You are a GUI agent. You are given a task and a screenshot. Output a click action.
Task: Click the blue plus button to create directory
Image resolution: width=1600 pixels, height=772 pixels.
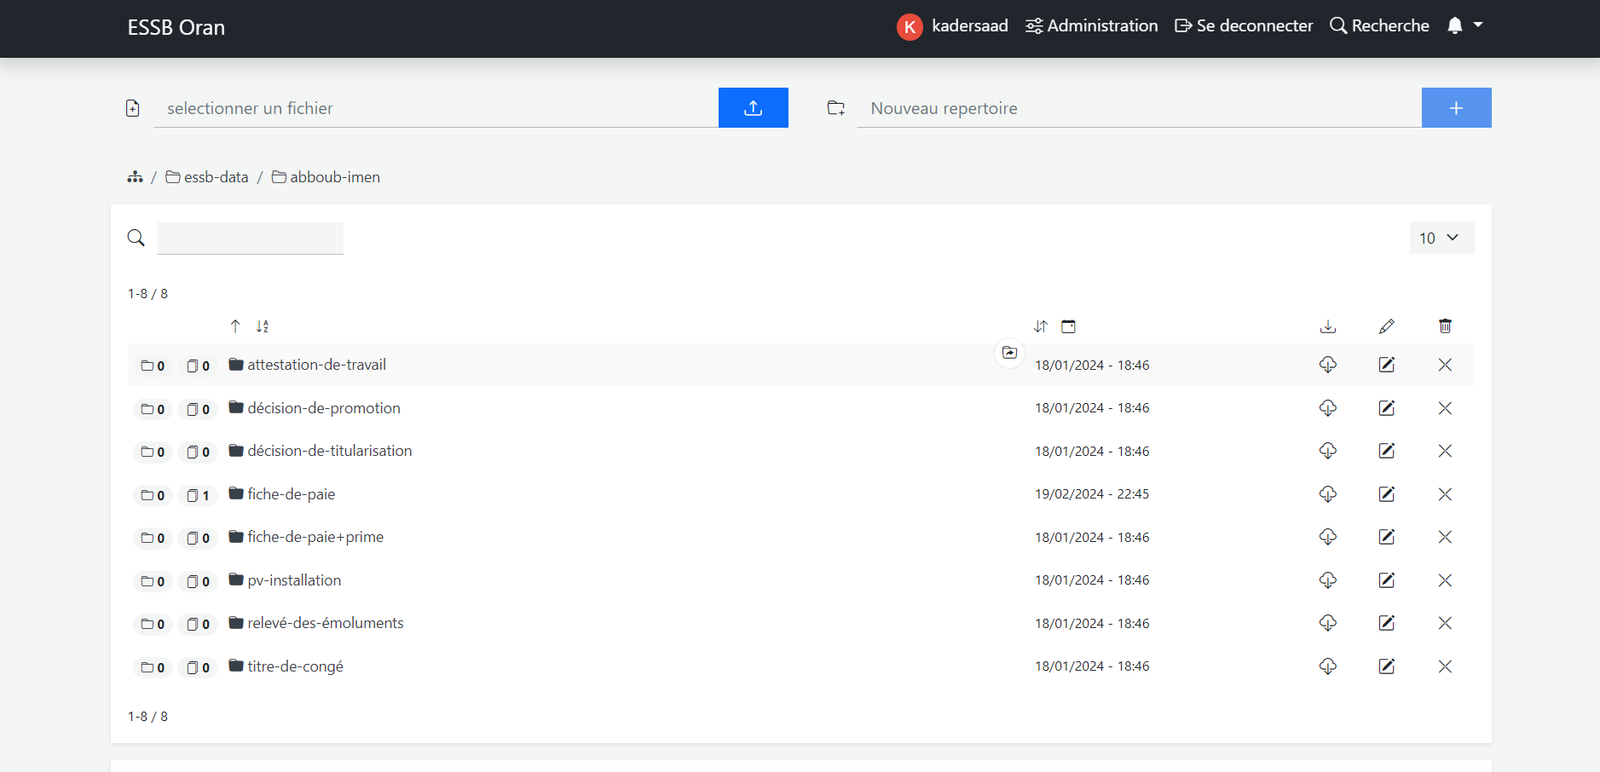click(1456, 108)
